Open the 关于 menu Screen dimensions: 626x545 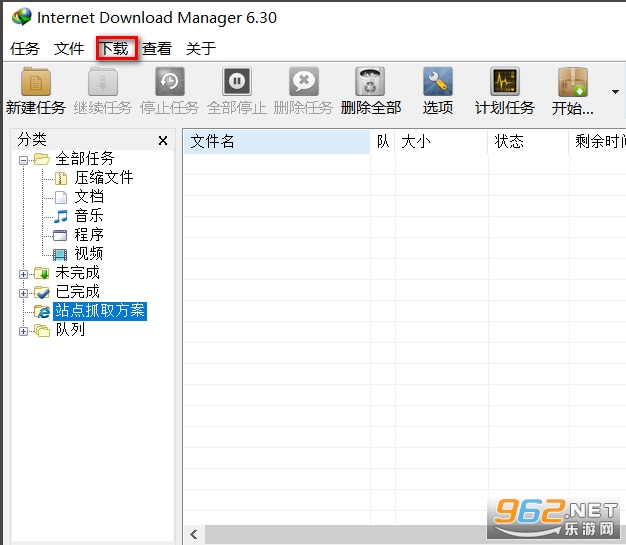(x=201, y=49)
